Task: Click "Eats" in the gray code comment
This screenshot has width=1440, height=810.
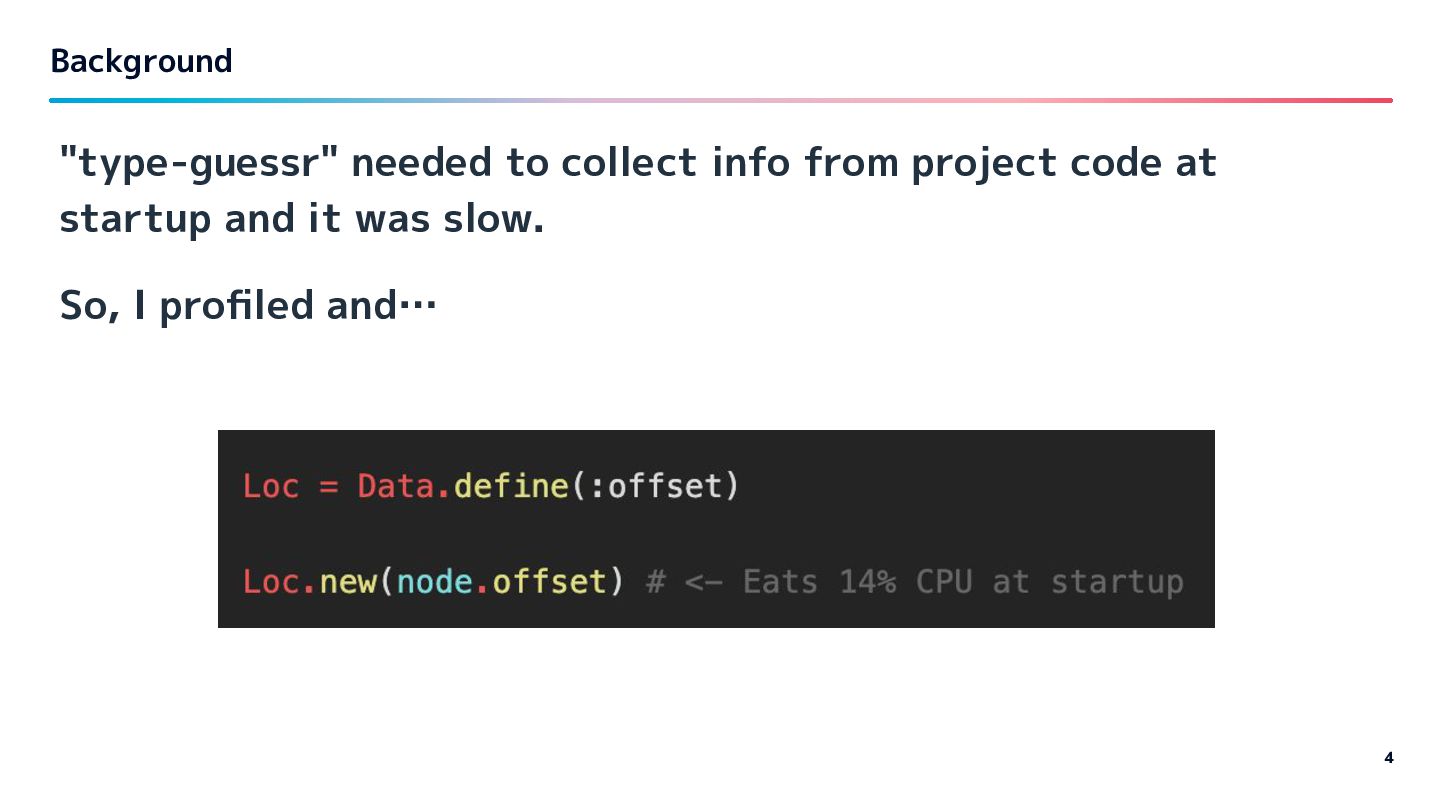Action: coord(779,582)
